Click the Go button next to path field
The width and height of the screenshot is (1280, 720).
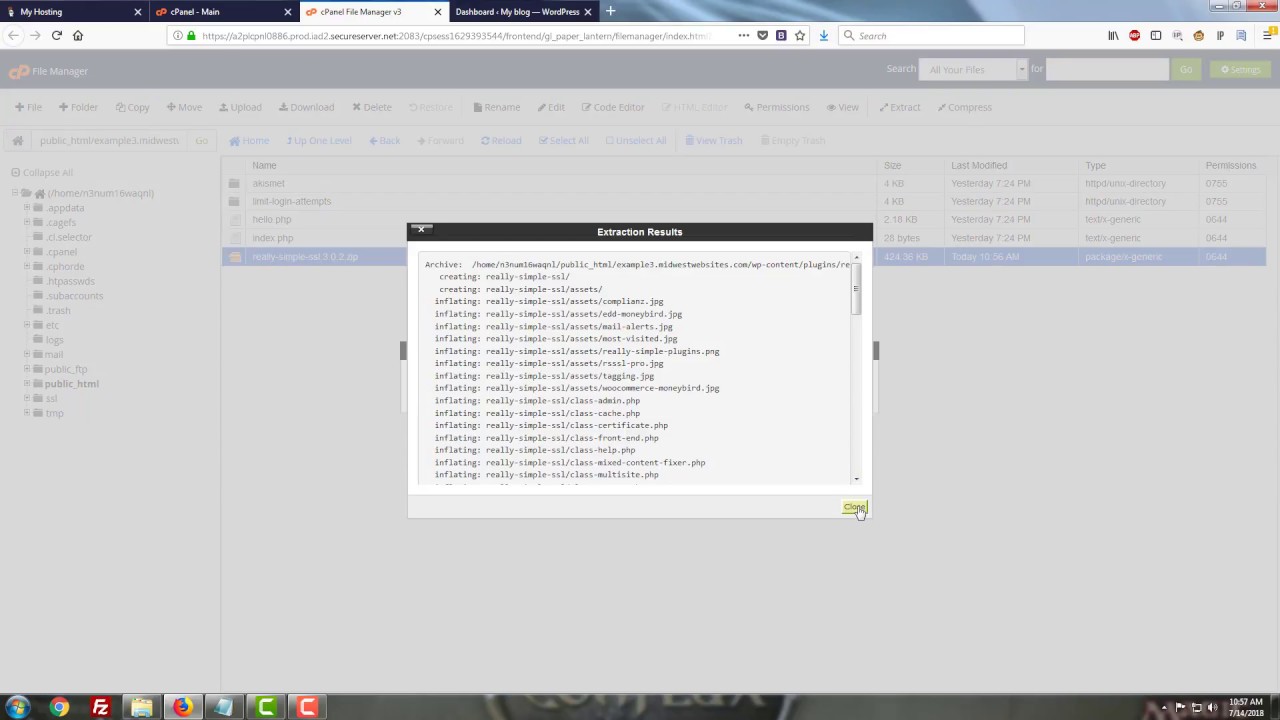click(201, 140)
